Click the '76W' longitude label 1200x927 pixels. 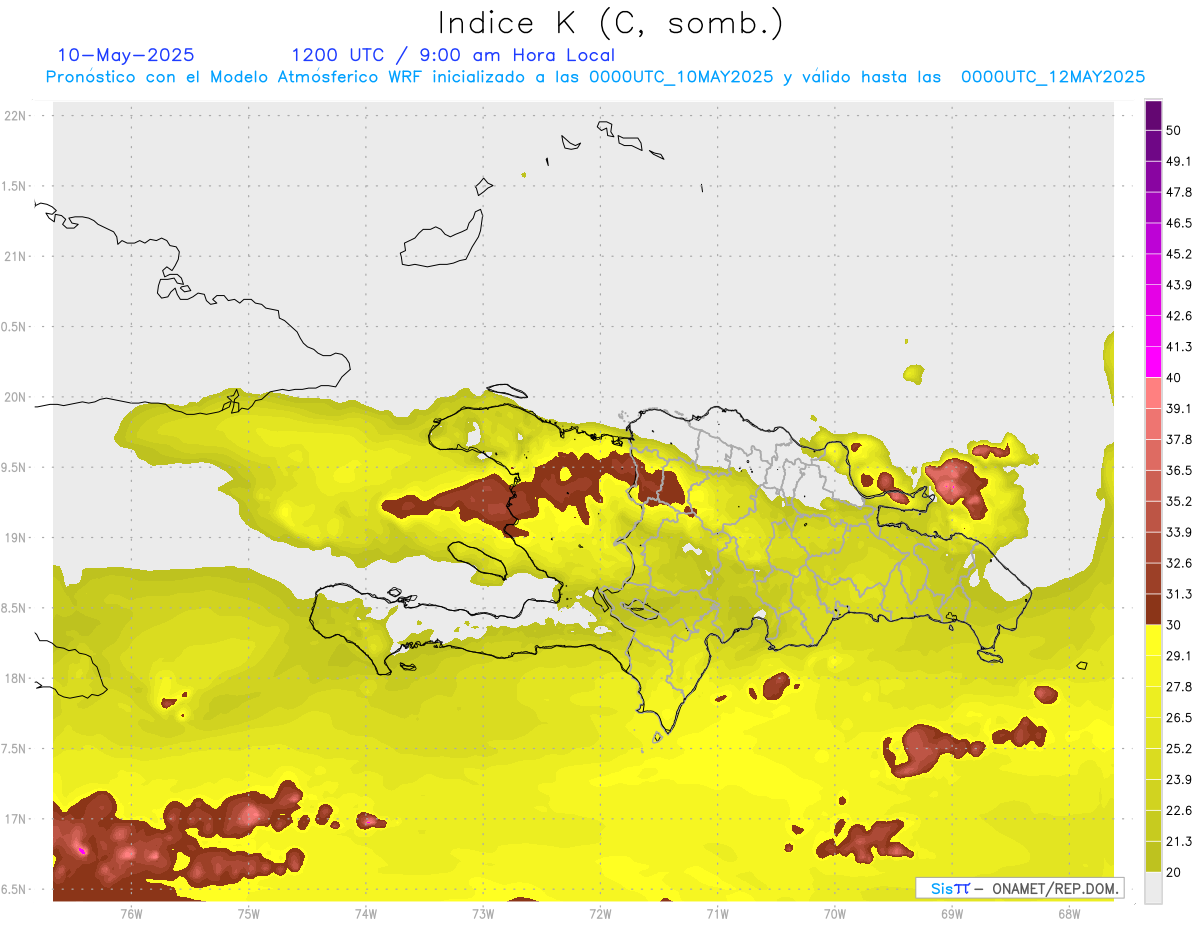coord(131,914)
